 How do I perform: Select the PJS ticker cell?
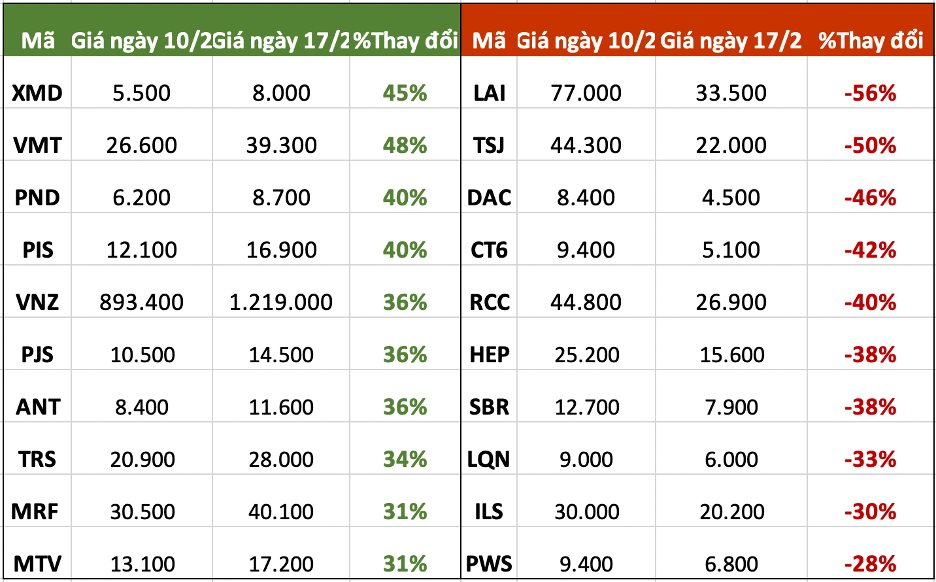pyautogui.click(x=38, y=354)
